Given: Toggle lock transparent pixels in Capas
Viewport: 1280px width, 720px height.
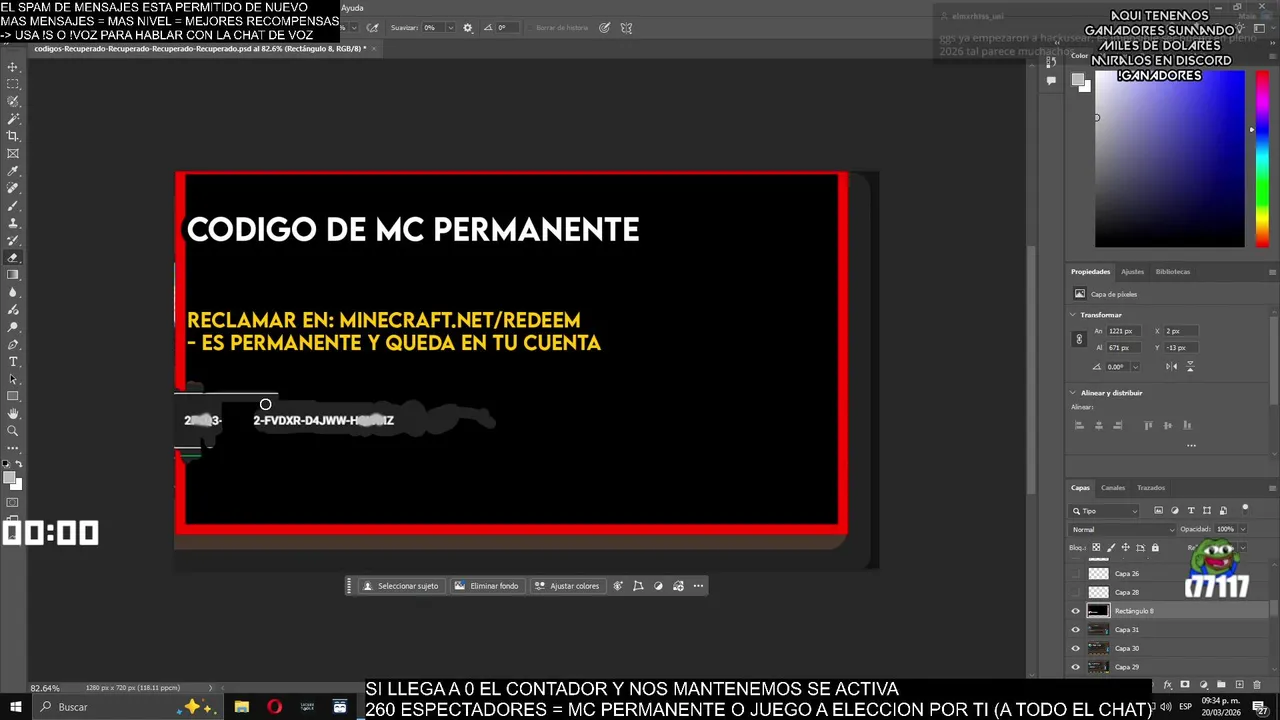Looking at the screenshot, I should pos(1096,548).
